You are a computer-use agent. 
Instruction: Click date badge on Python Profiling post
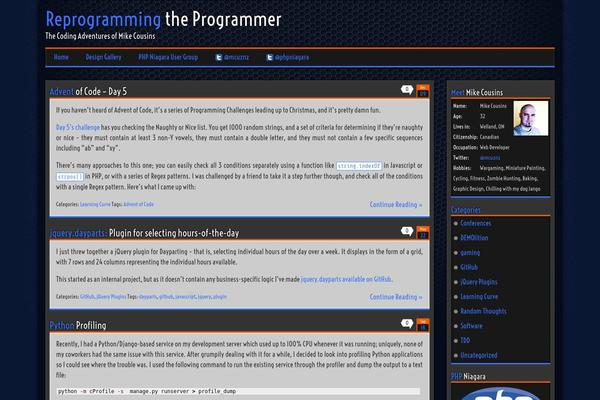(423, 325)
